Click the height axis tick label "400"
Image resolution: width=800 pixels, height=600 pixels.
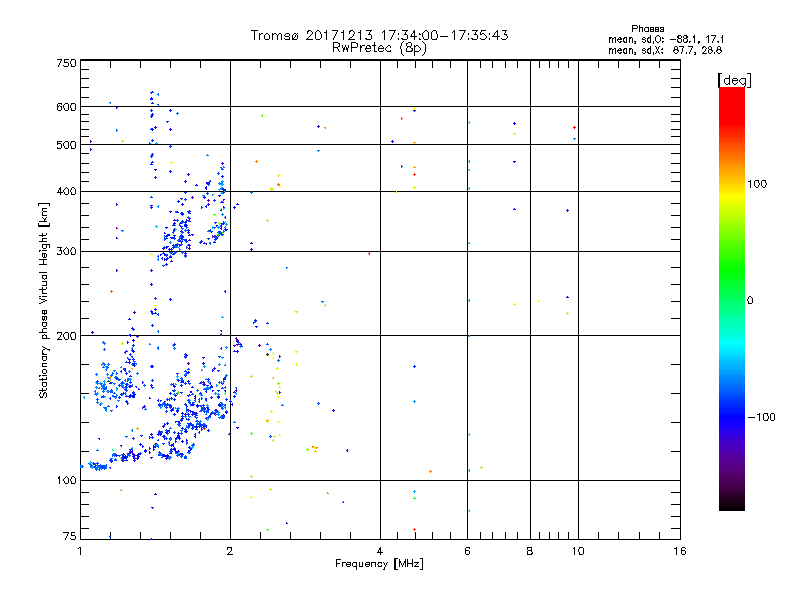point(66,191)
